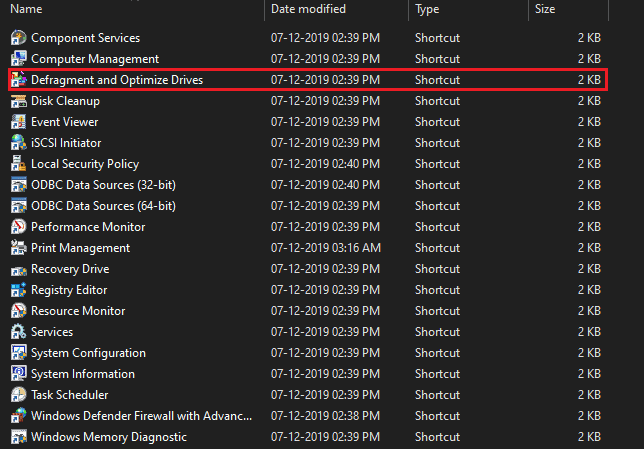Click ODBC Data Sources (32-bit) 02:40 PM date

click(325, 185)
